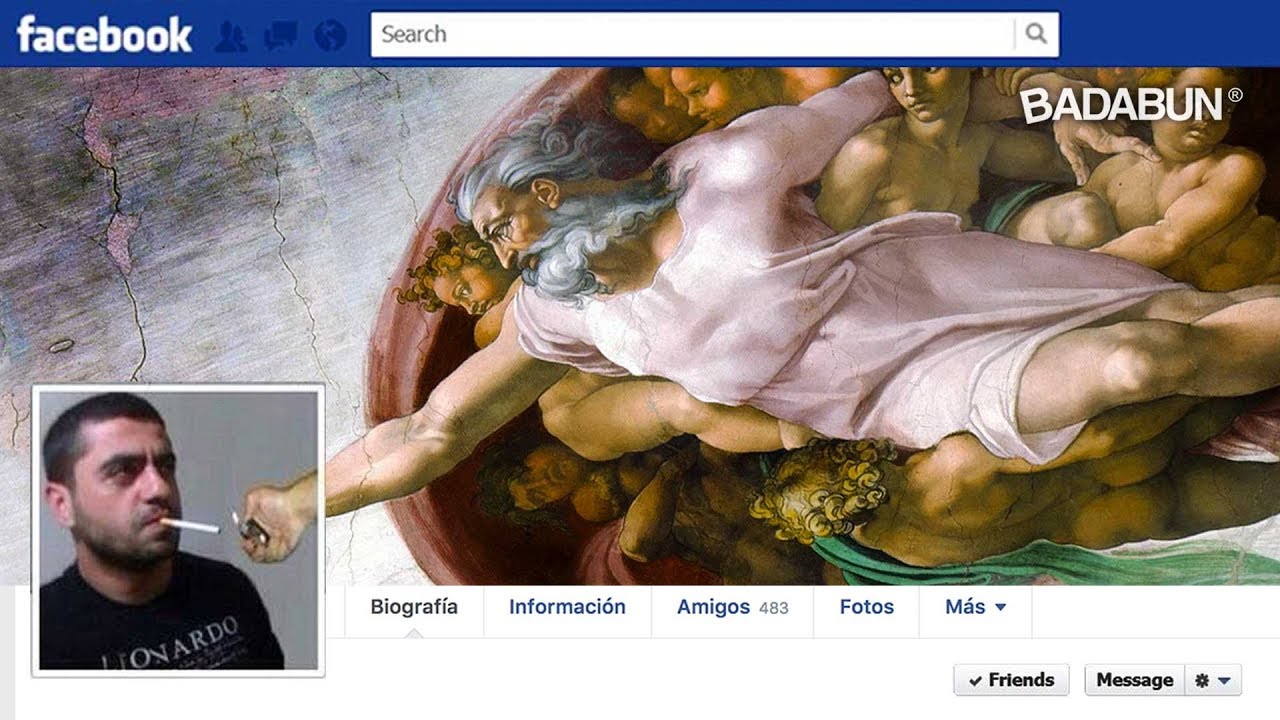Click the search magnifier button
The image size is (1280, 720).
1036,34
